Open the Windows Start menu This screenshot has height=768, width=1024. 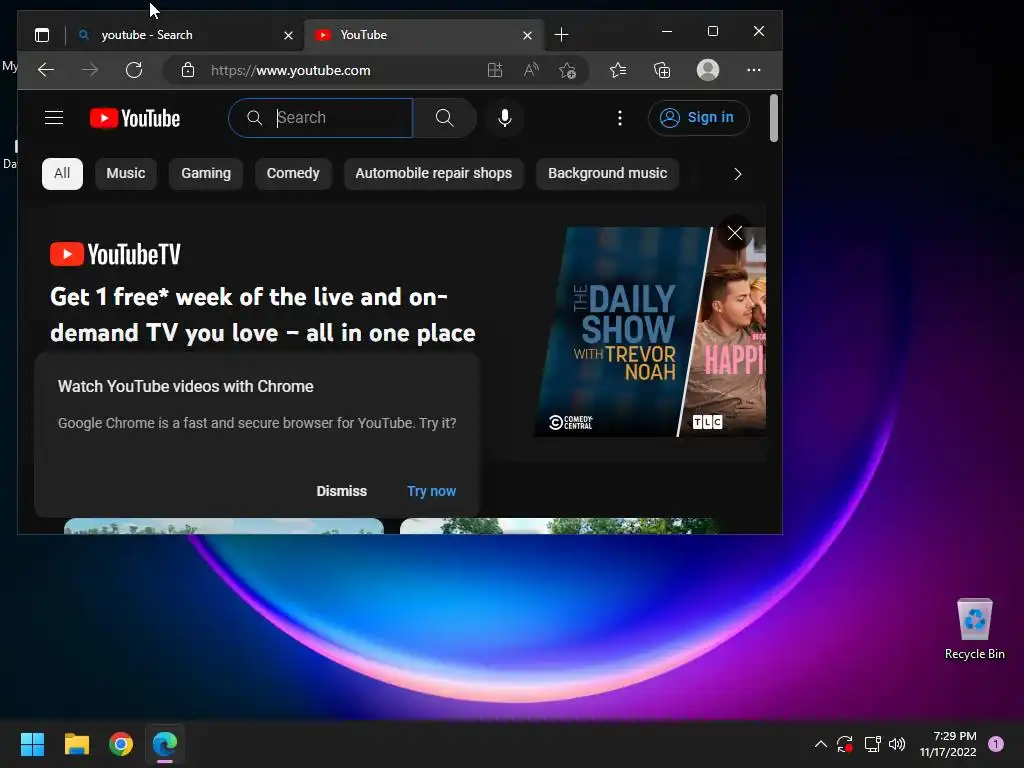(33, 744)
